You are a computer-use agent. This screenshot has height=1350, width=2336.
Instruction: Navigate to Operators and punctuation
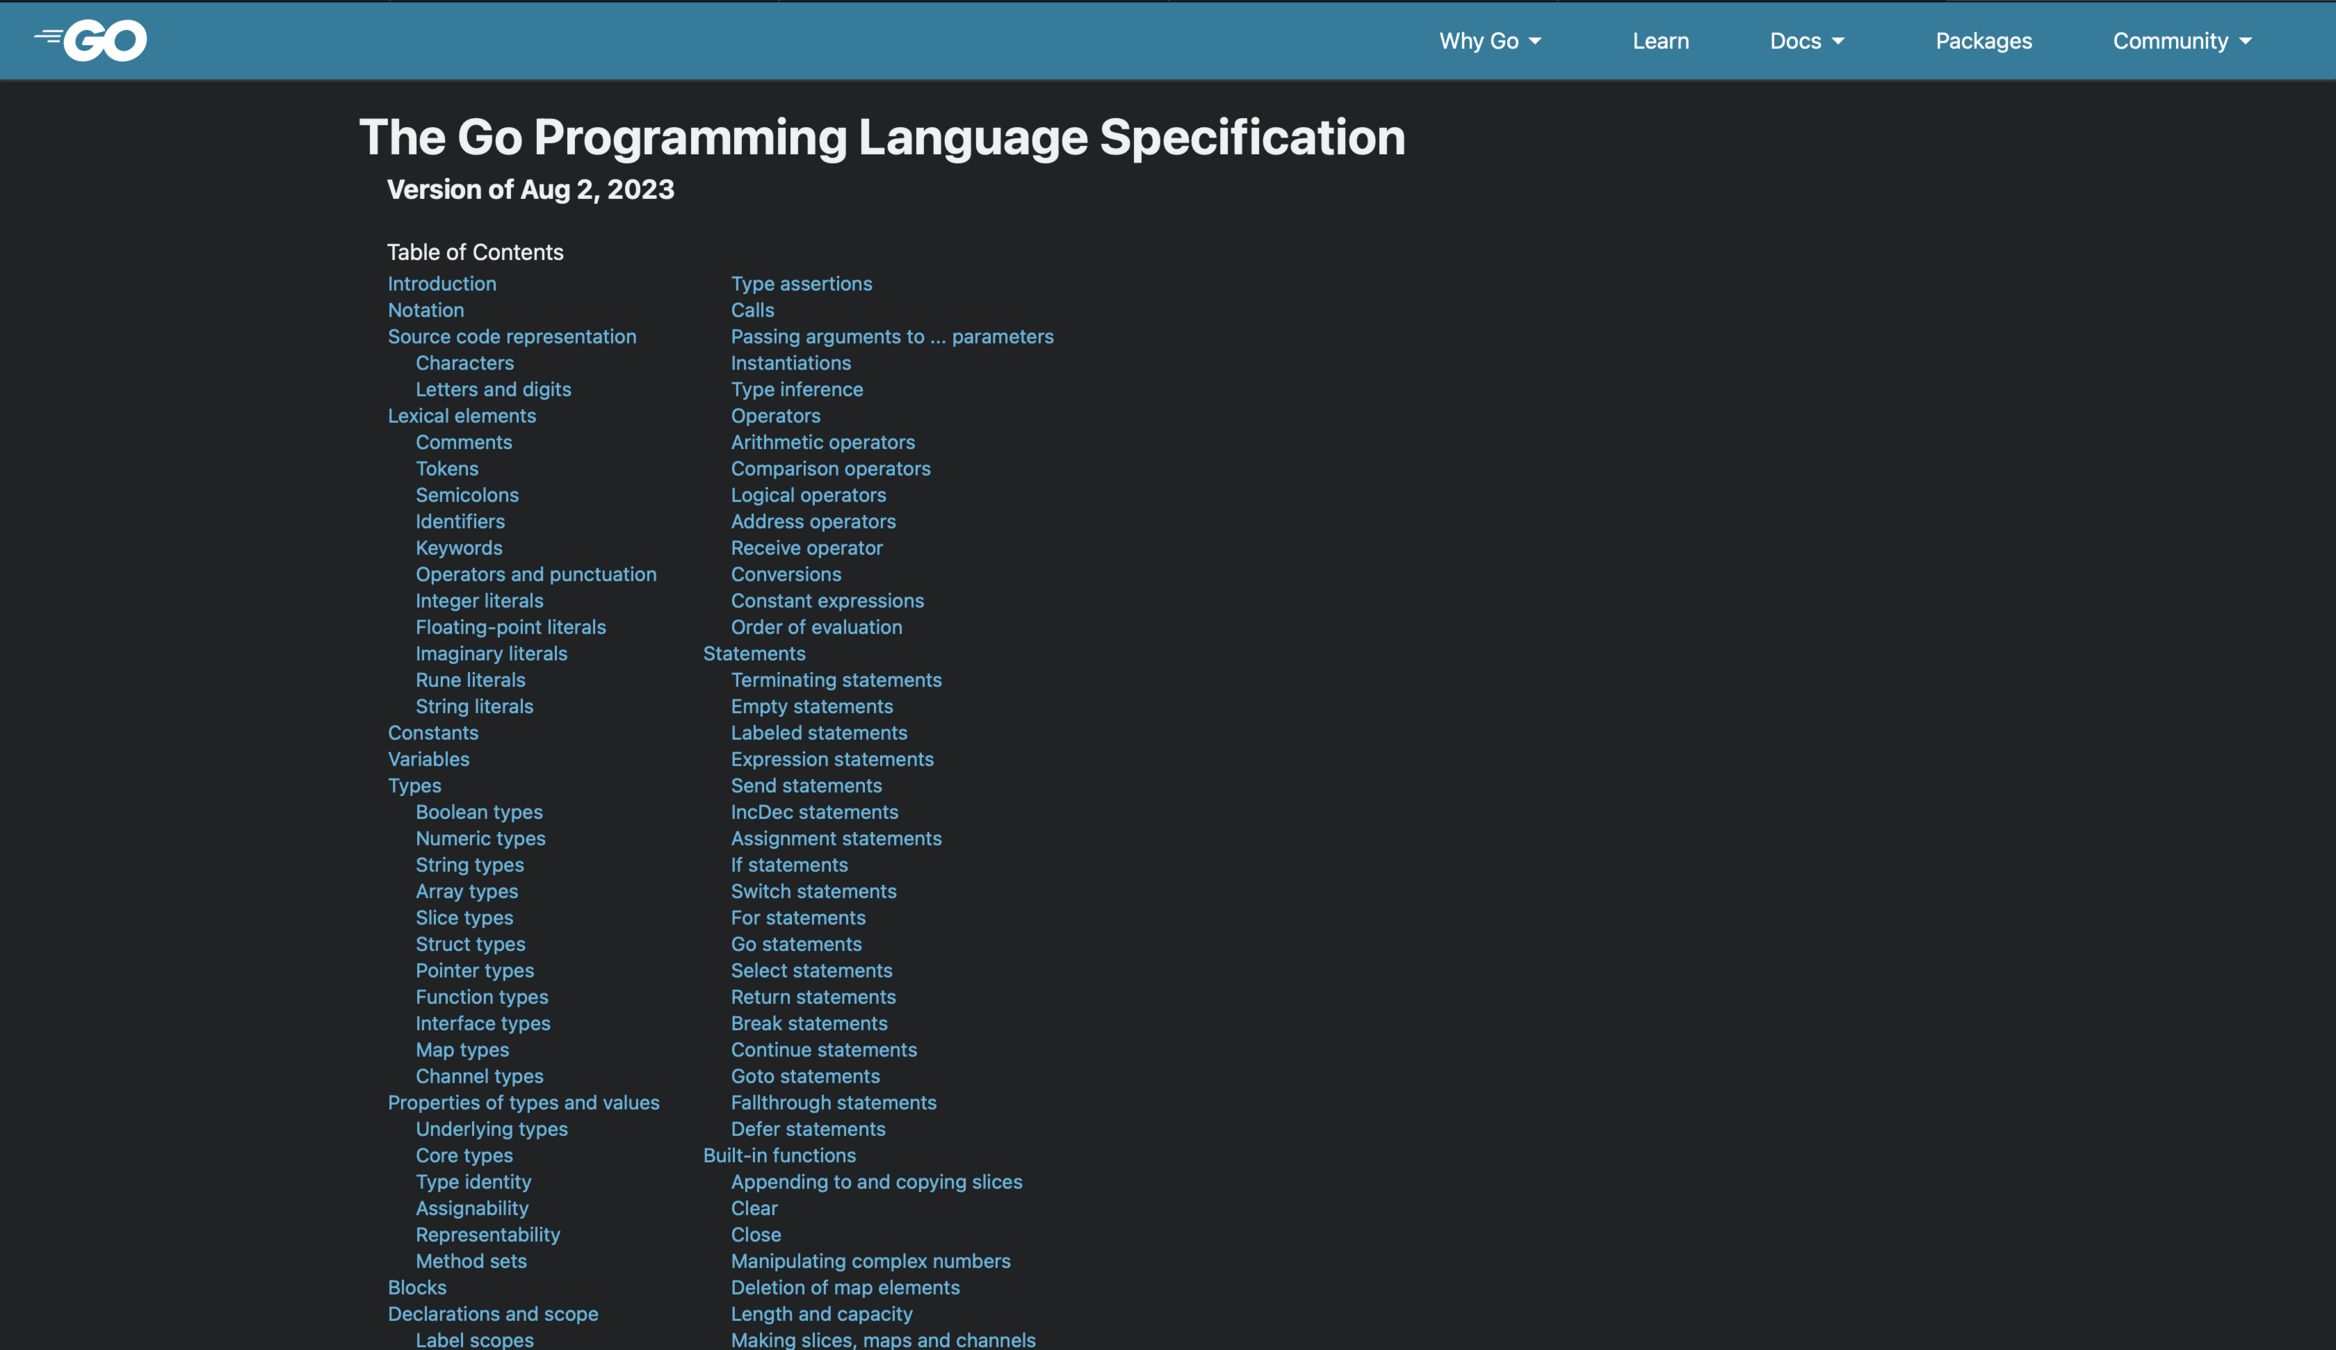(x=535, y=575)
